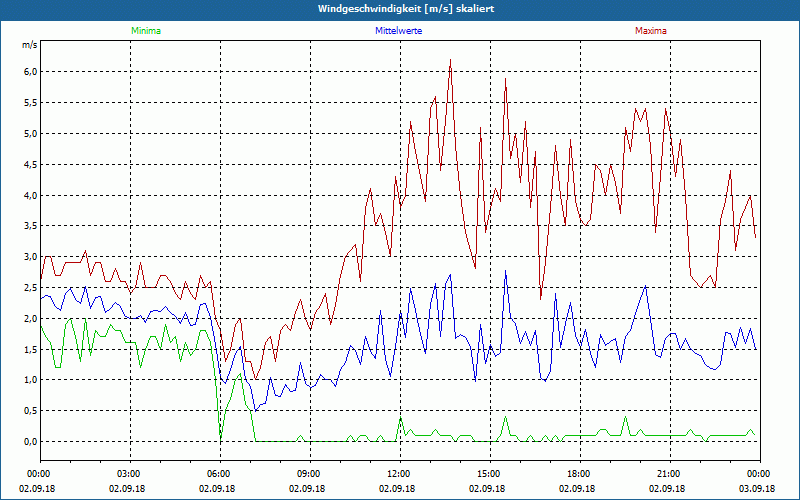Click the 18:00 time axis label
The width and height of the screenshot is (800, 500).
point(580,474)
